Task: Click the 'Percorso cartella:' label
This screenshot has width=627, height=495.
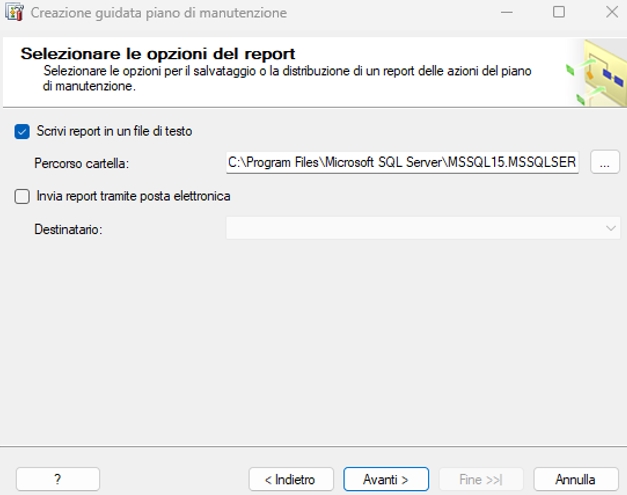Action: click(82, 163)
